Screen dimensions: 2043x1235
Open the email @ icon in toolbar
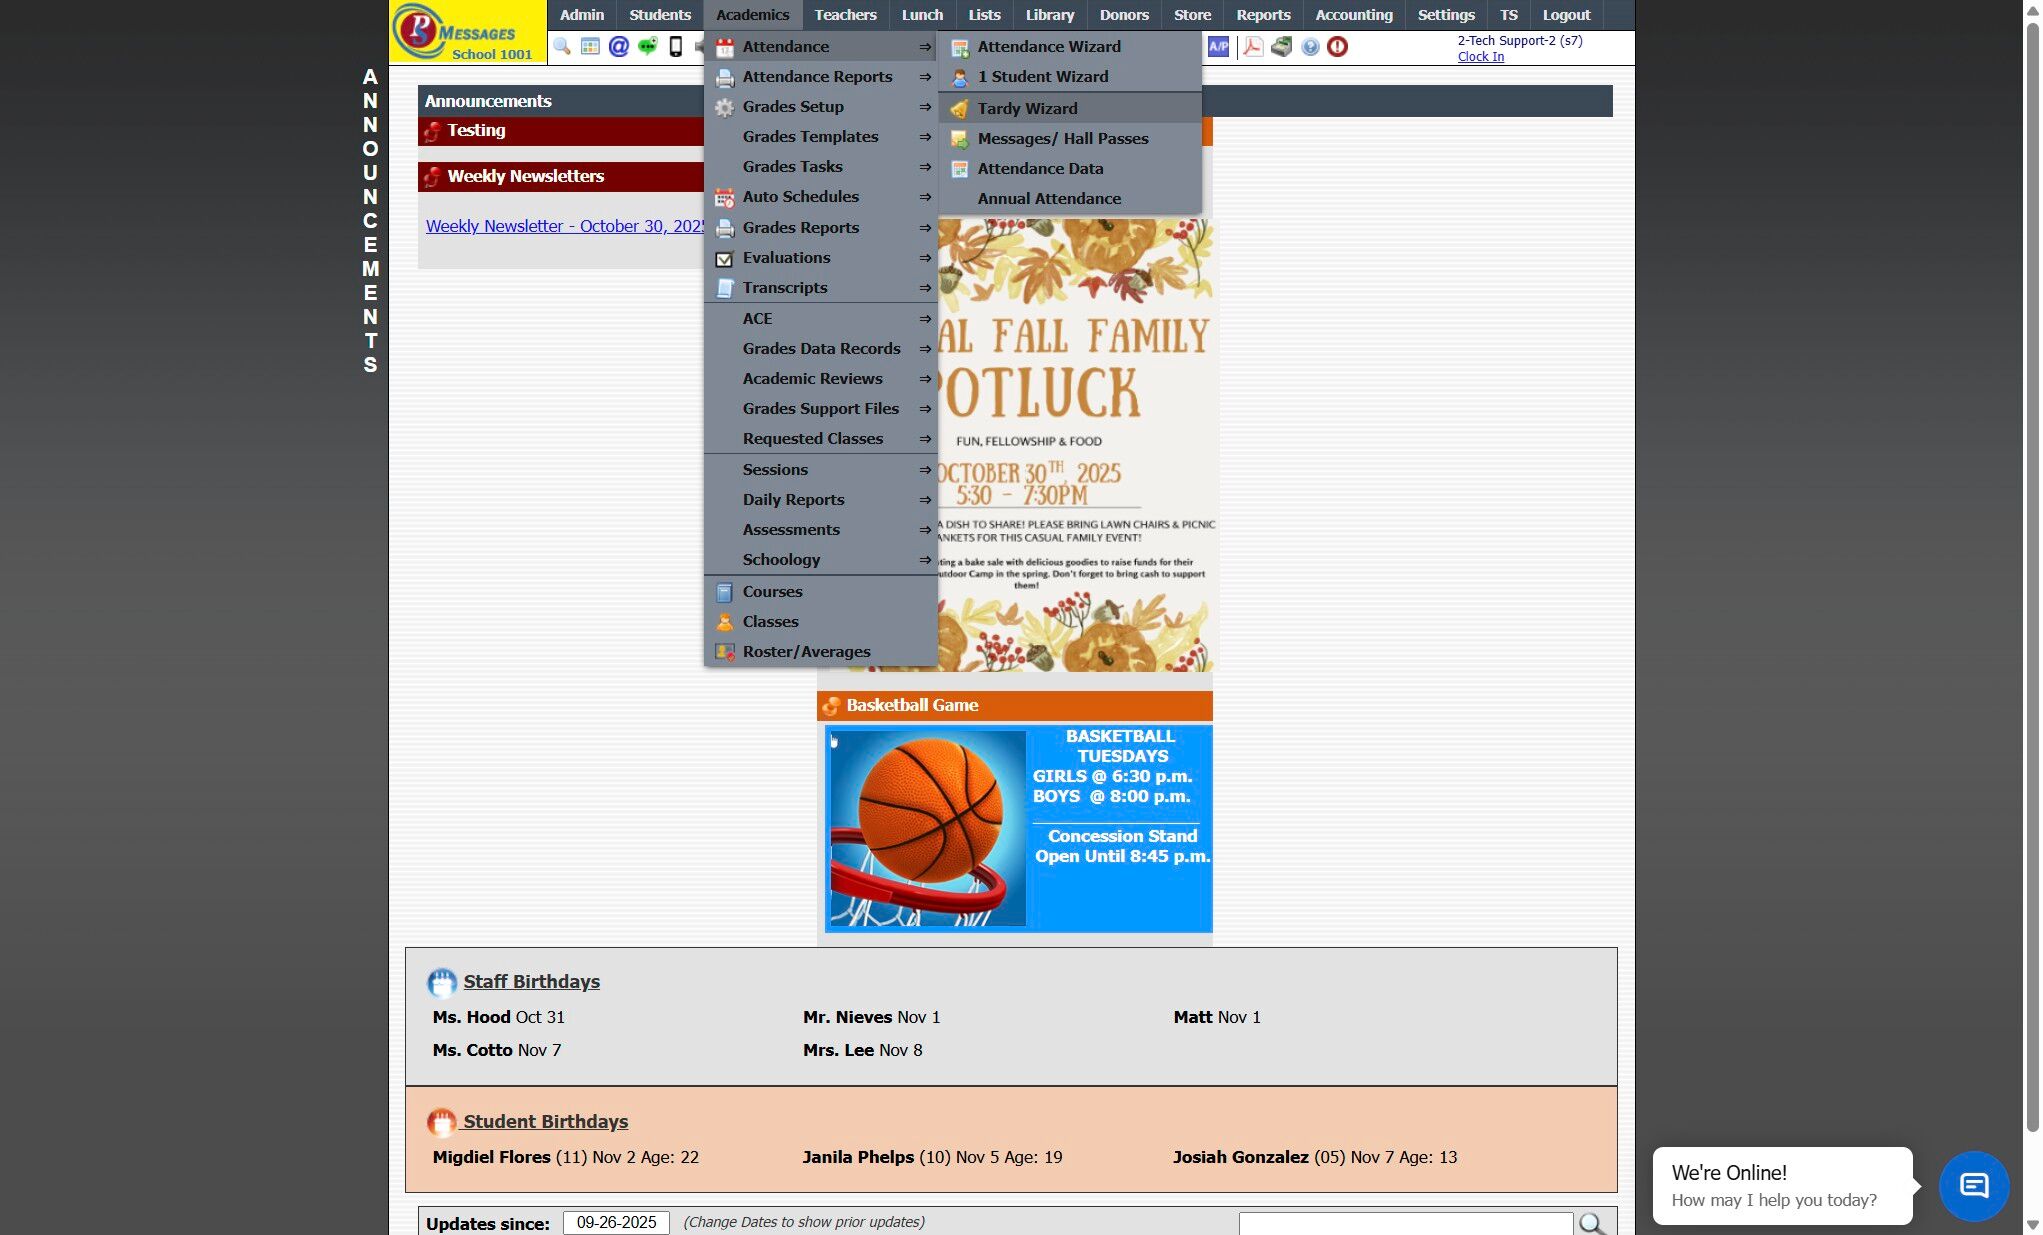(x=619, y=47)
